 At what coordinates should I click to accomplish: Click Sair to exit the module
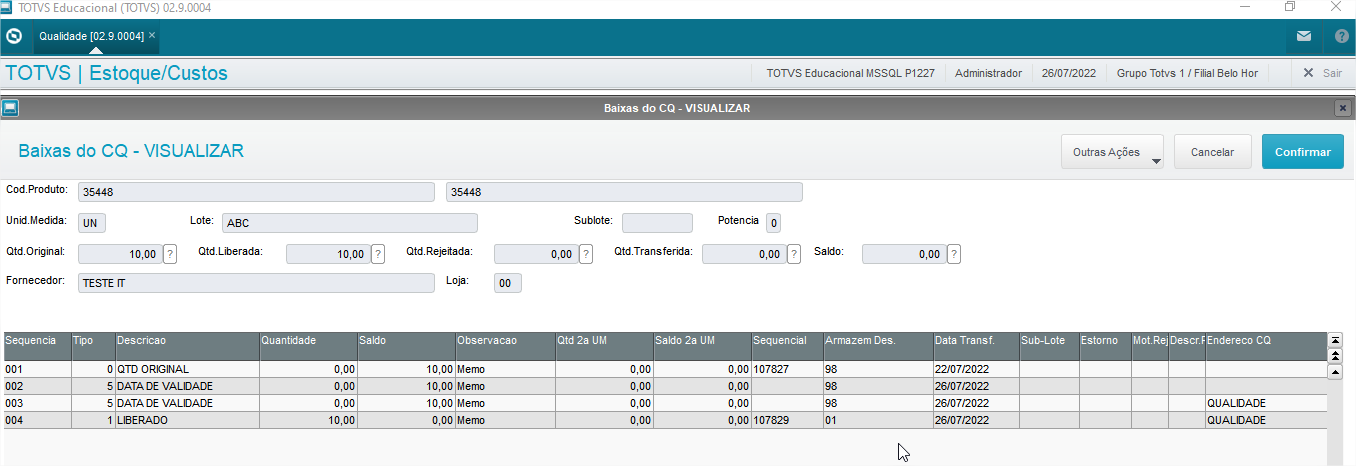pyautogui.click(x=1322, y=73)
